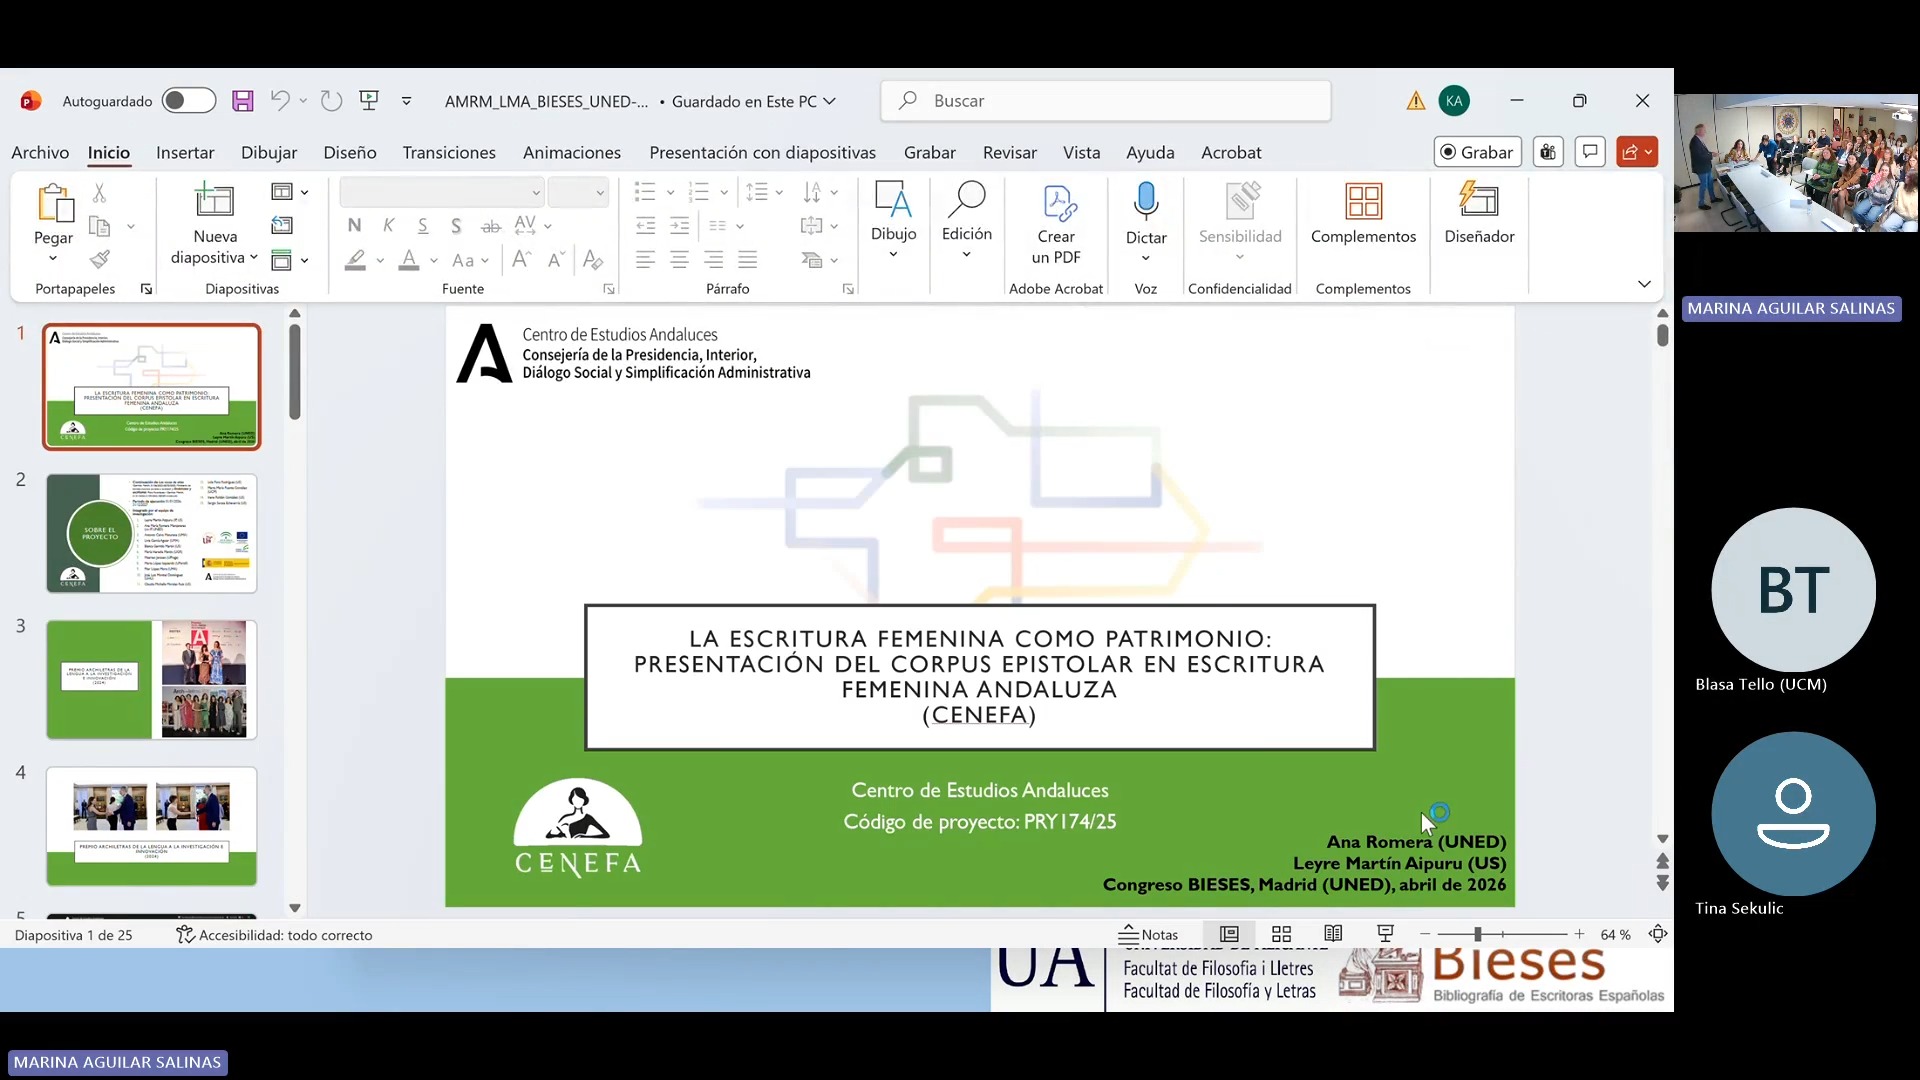Open Fuente dialog launcher
This screenshot has width=1920, height=1080.
[x=608, y=289]
